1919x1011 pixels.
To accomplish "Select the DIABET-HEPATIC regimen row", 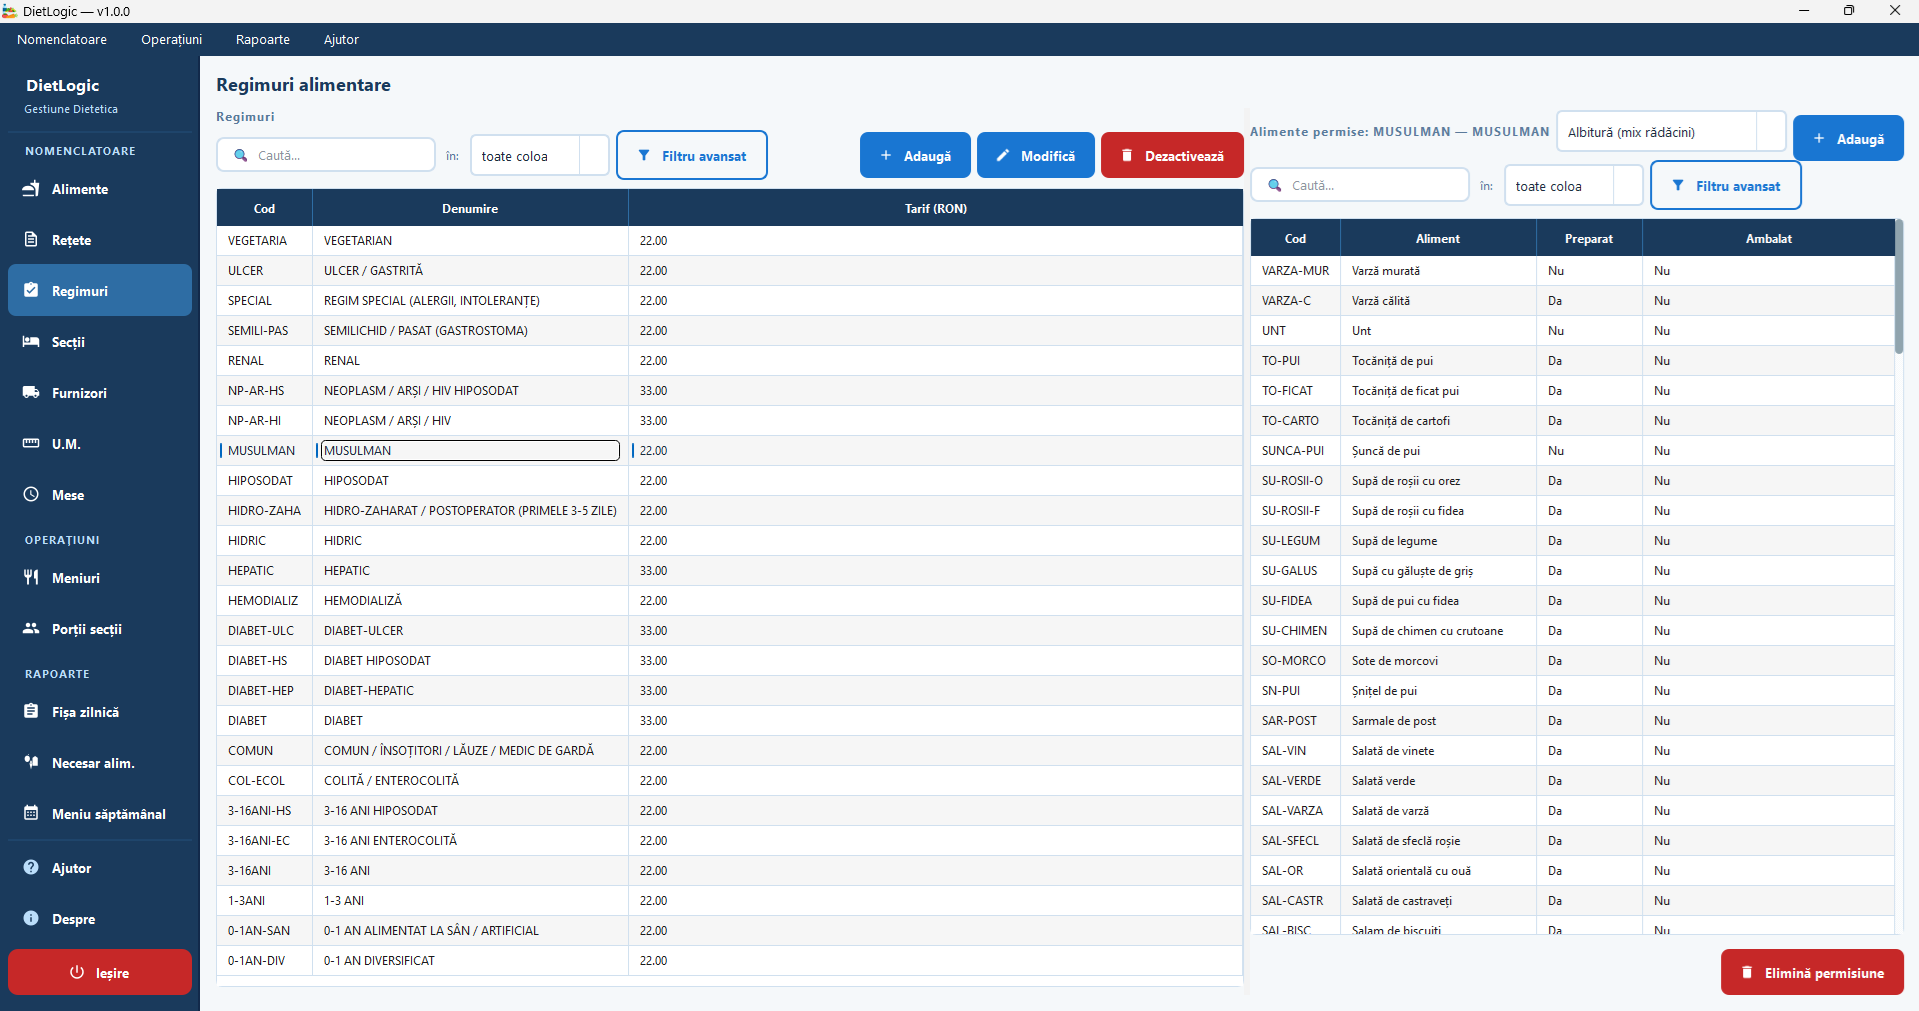I will (730, 691).
